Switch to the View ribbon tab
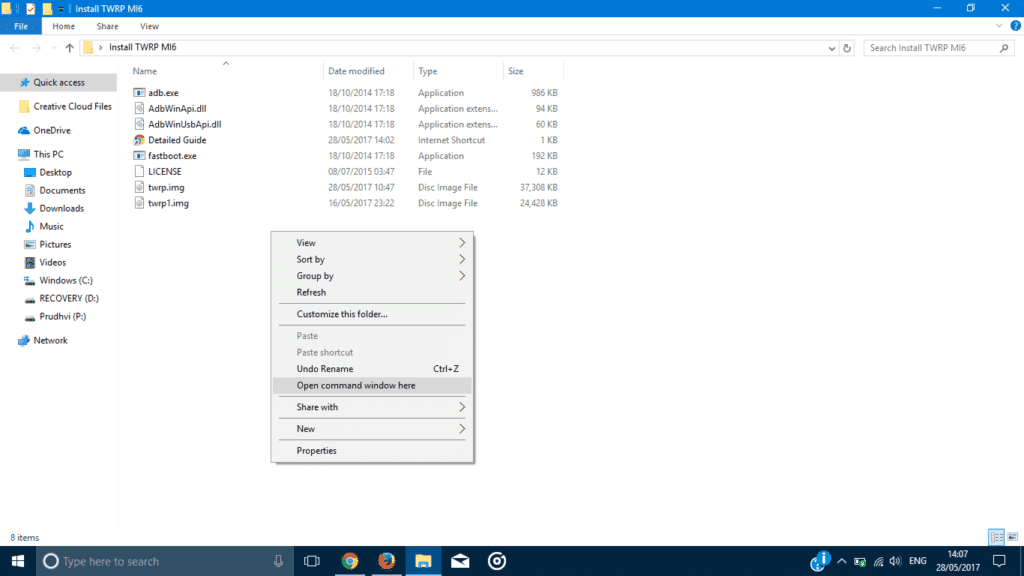1024x576 pixels. click(x=149, y=26)
